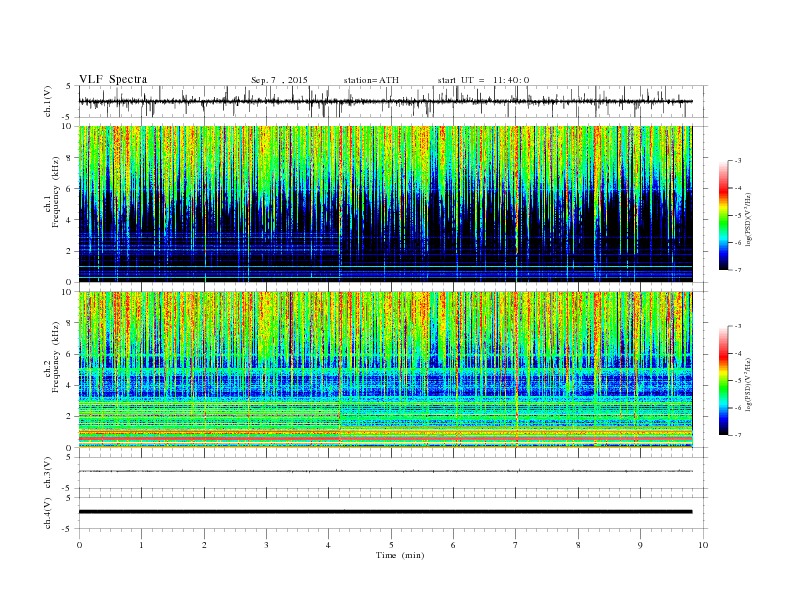Click the '-3' label on upper colorbar

click(737, 161)
